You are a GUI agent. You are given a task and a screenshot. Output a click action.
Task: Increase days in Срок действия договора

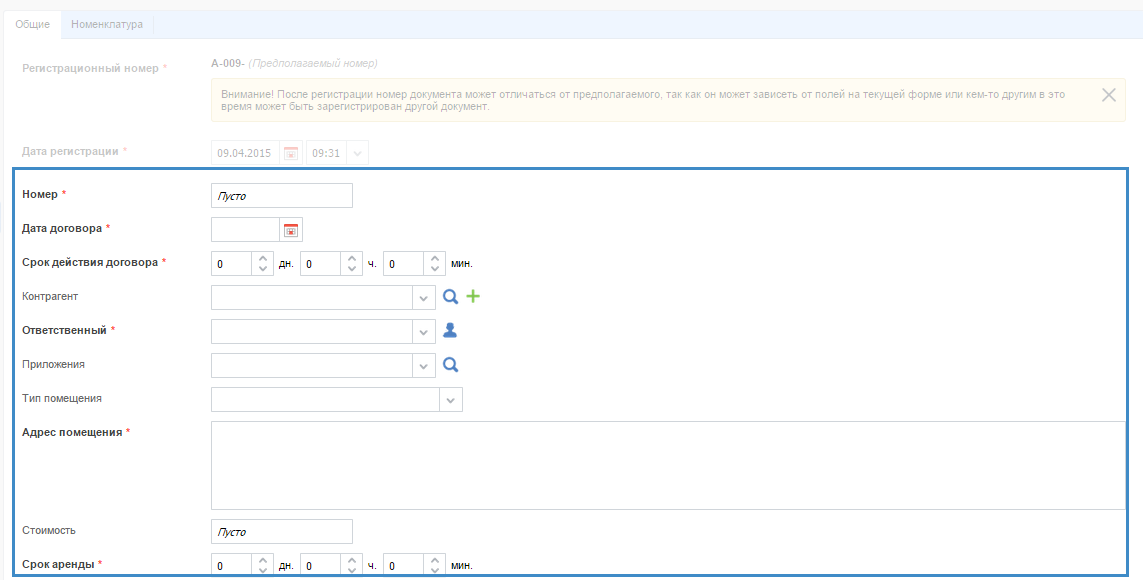[262, 258]
